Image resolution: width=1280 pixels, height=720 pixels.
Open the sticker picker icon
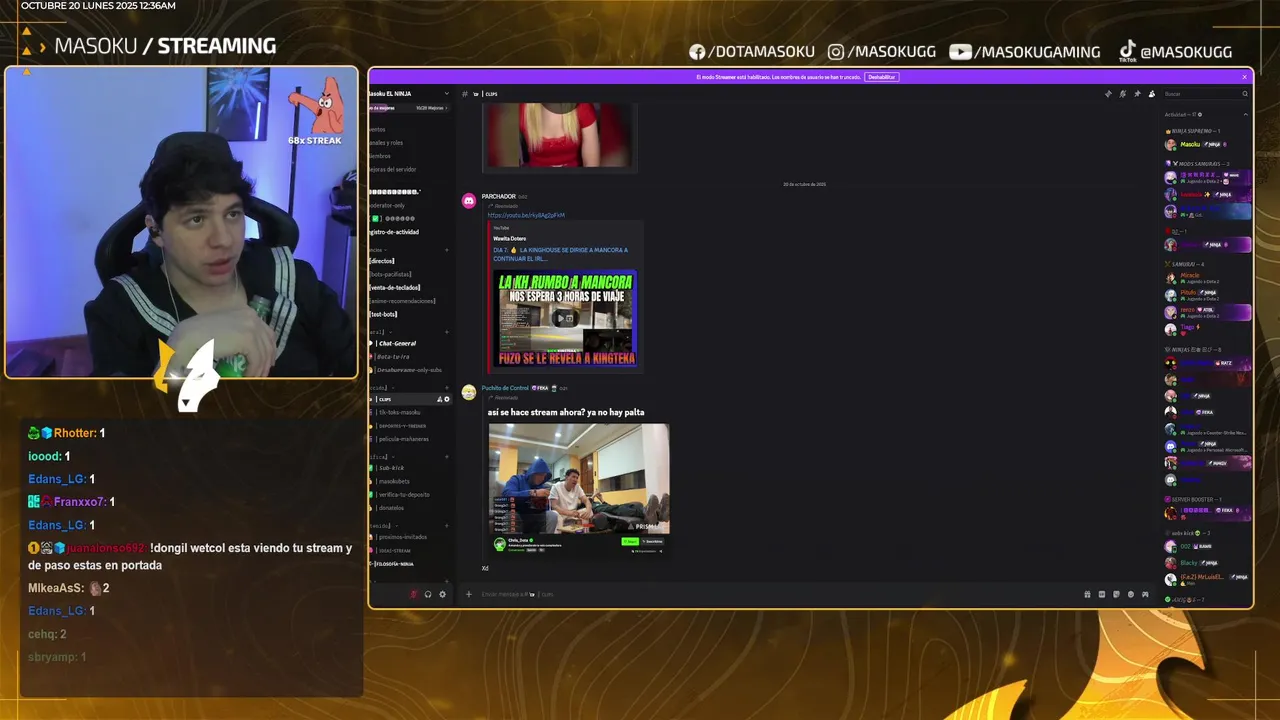coord(1116,594)
